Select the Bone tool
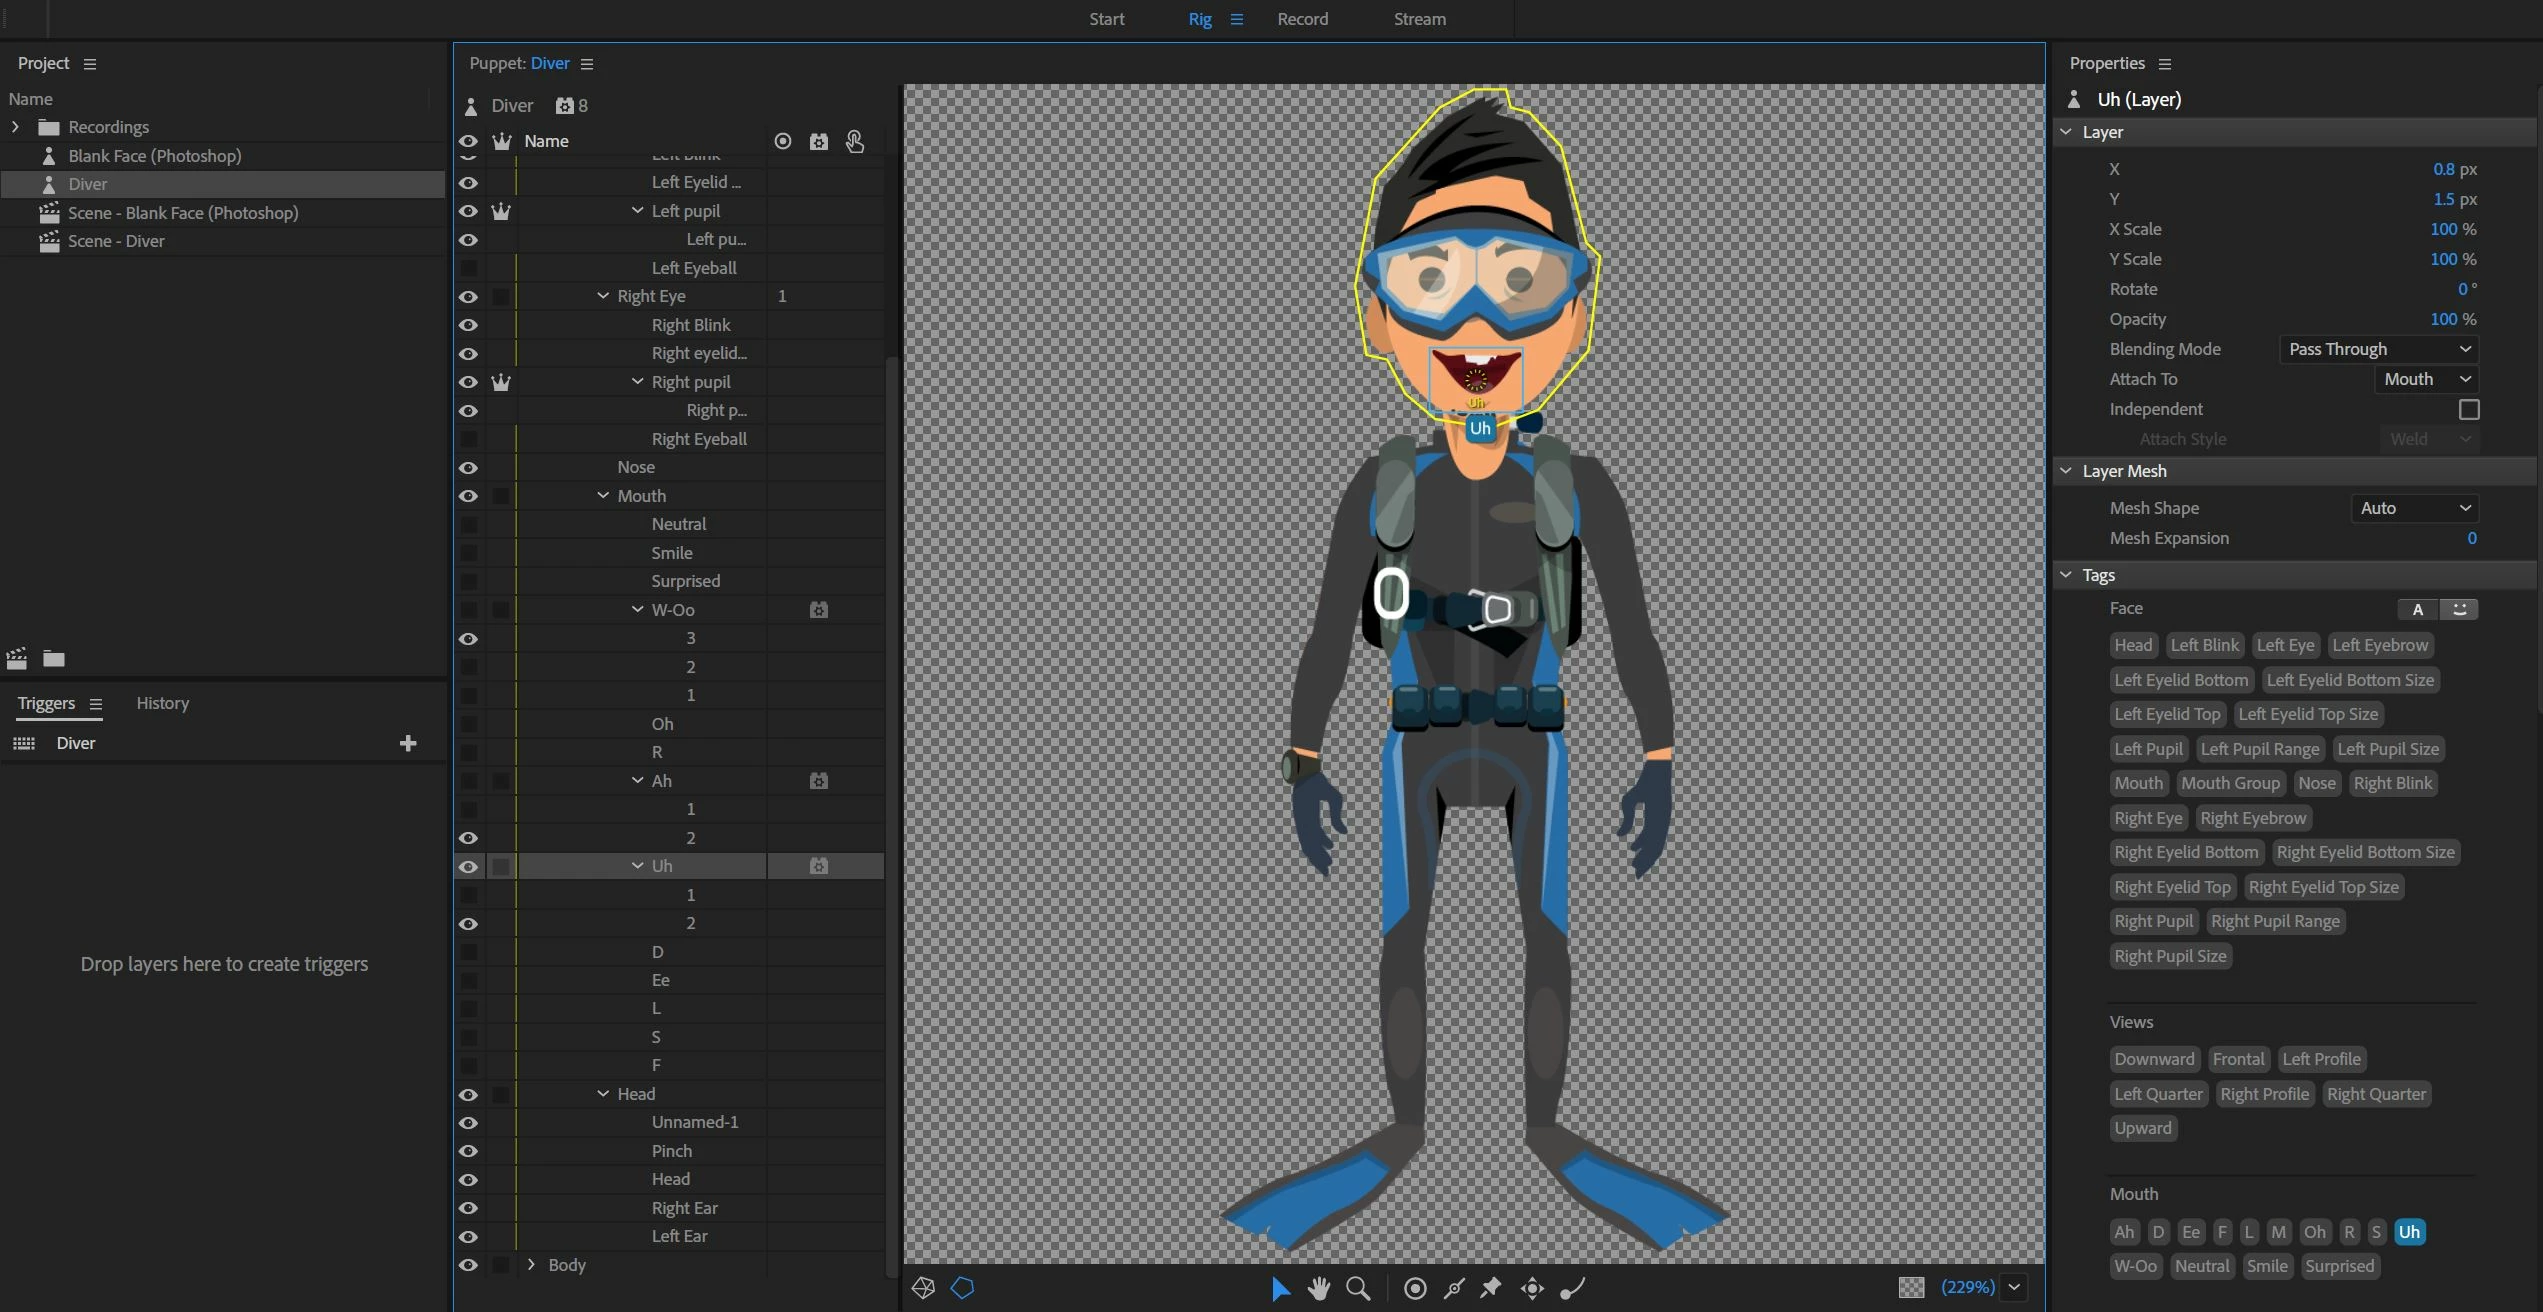The width and height of the screenshot is (2543, 1312). pos(1573,1288)
